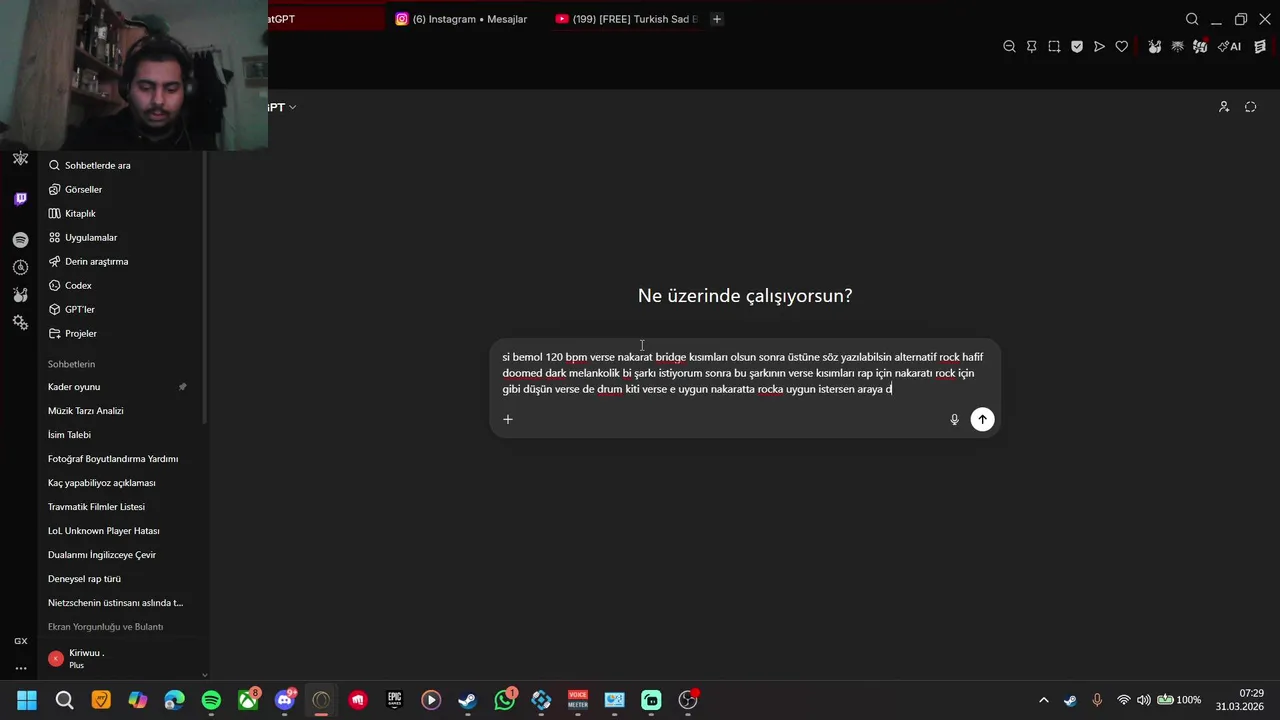This screenshot has width=1280, height=720.
Task: Open a new browser tab with the plus
Action: (717, 19)
